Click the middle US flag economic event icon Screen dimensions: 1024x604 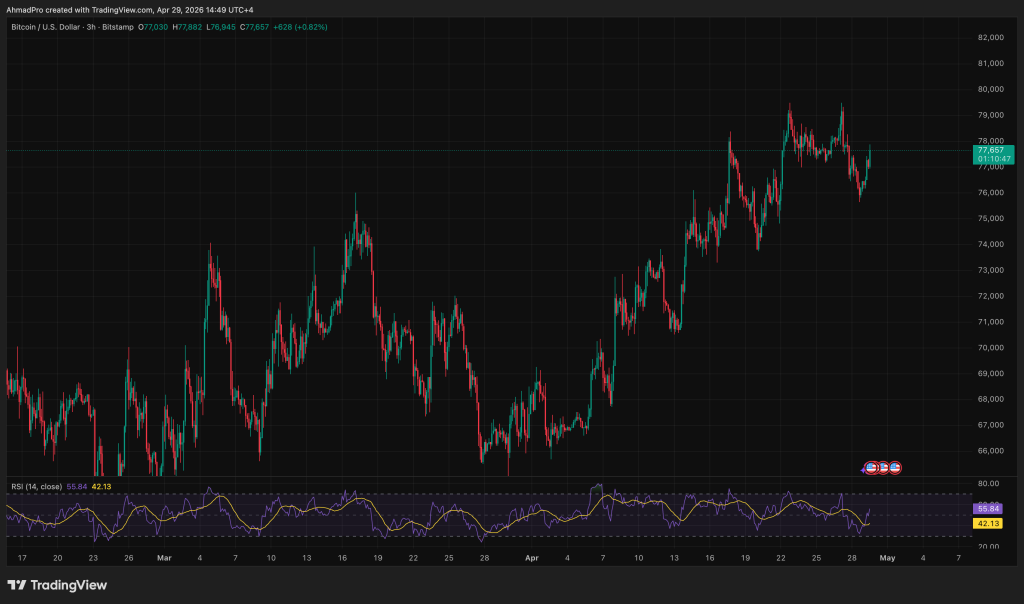click(884, 467)
